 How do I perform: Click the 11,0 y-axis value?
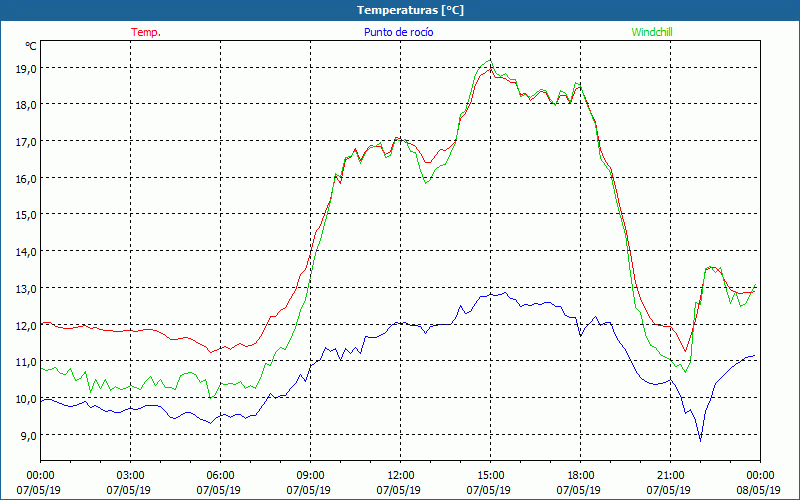point(26,362)
